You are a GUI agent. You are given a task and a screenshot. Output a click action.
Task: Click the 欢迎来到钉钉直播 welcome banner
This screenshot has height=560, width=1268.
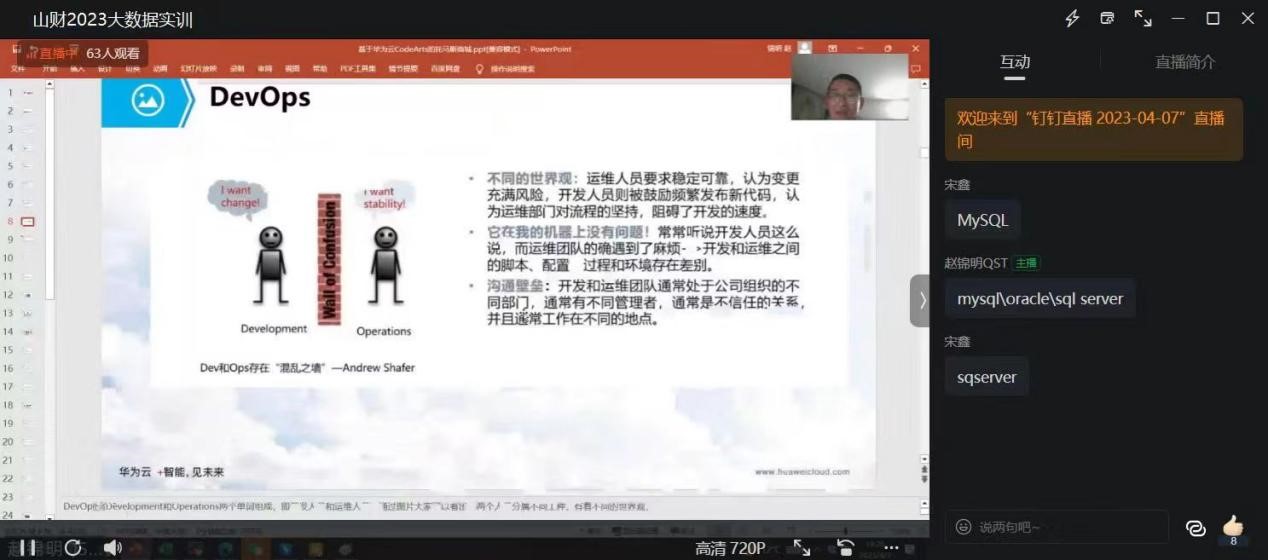[x=1093, y=130]
